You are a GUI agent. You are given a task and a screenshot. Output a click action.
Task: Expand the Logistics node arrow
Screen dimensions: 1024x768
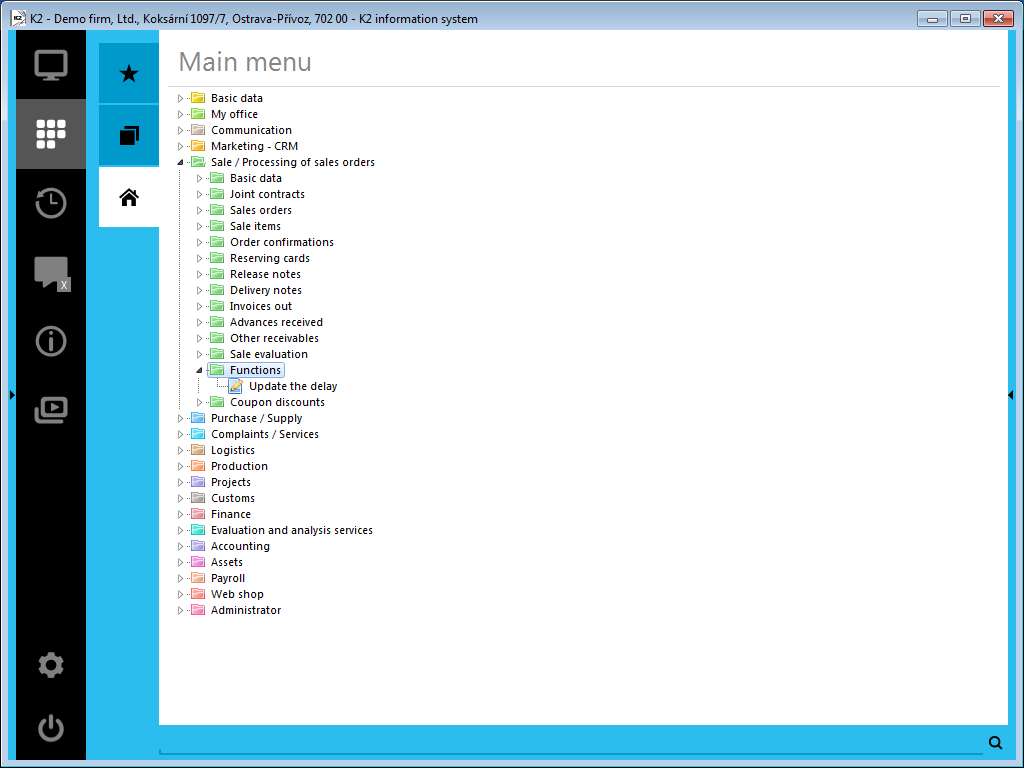[x=181, y=451]
